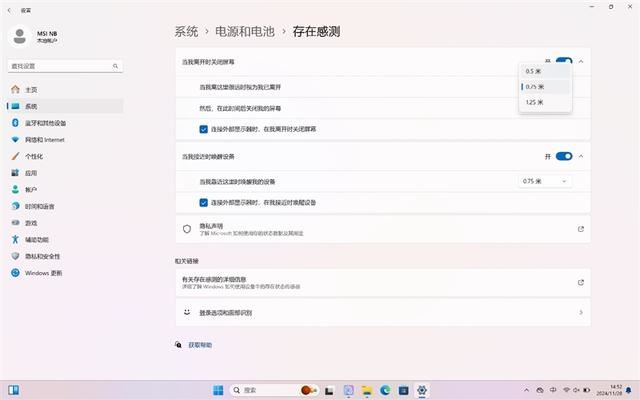The height and width of the screenshot is (400, 640).
Task: Select the Personalization brush icon
Action: (x=15, y=156)
